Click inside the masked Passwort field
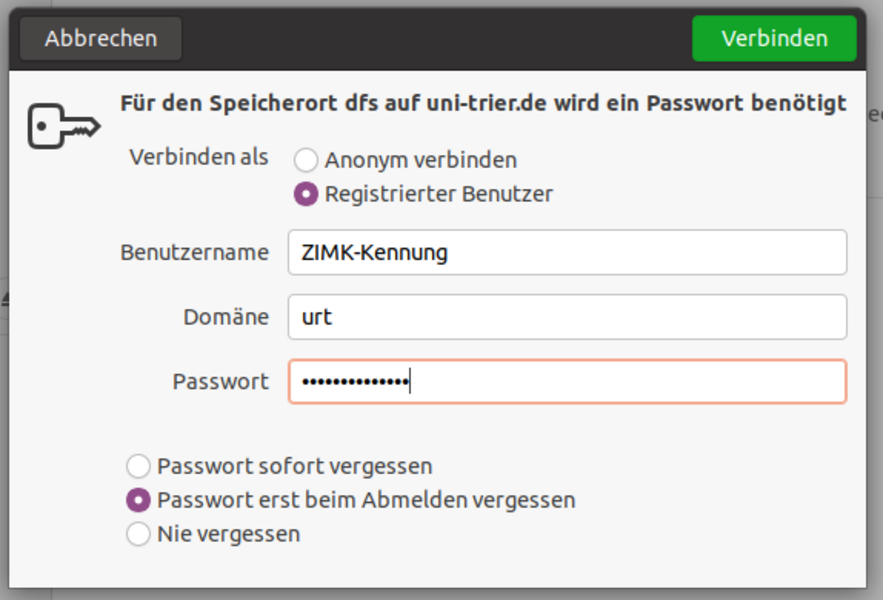883x600 pixels. tap(620, 382)
